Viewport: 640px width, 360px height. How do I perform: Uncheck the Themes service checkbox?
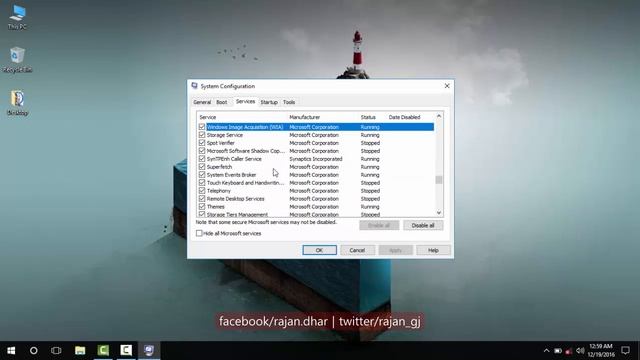202,207
